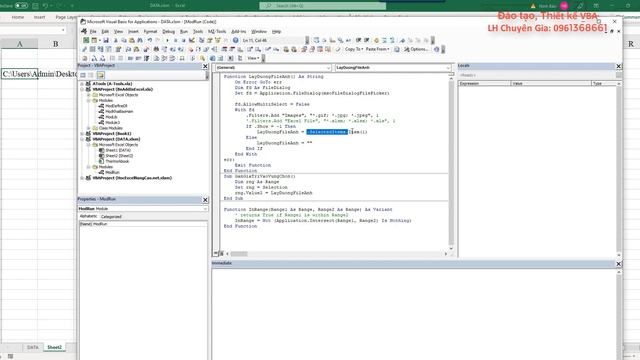
Task: Open the Add-Ins menu
Action: point(238,31)
